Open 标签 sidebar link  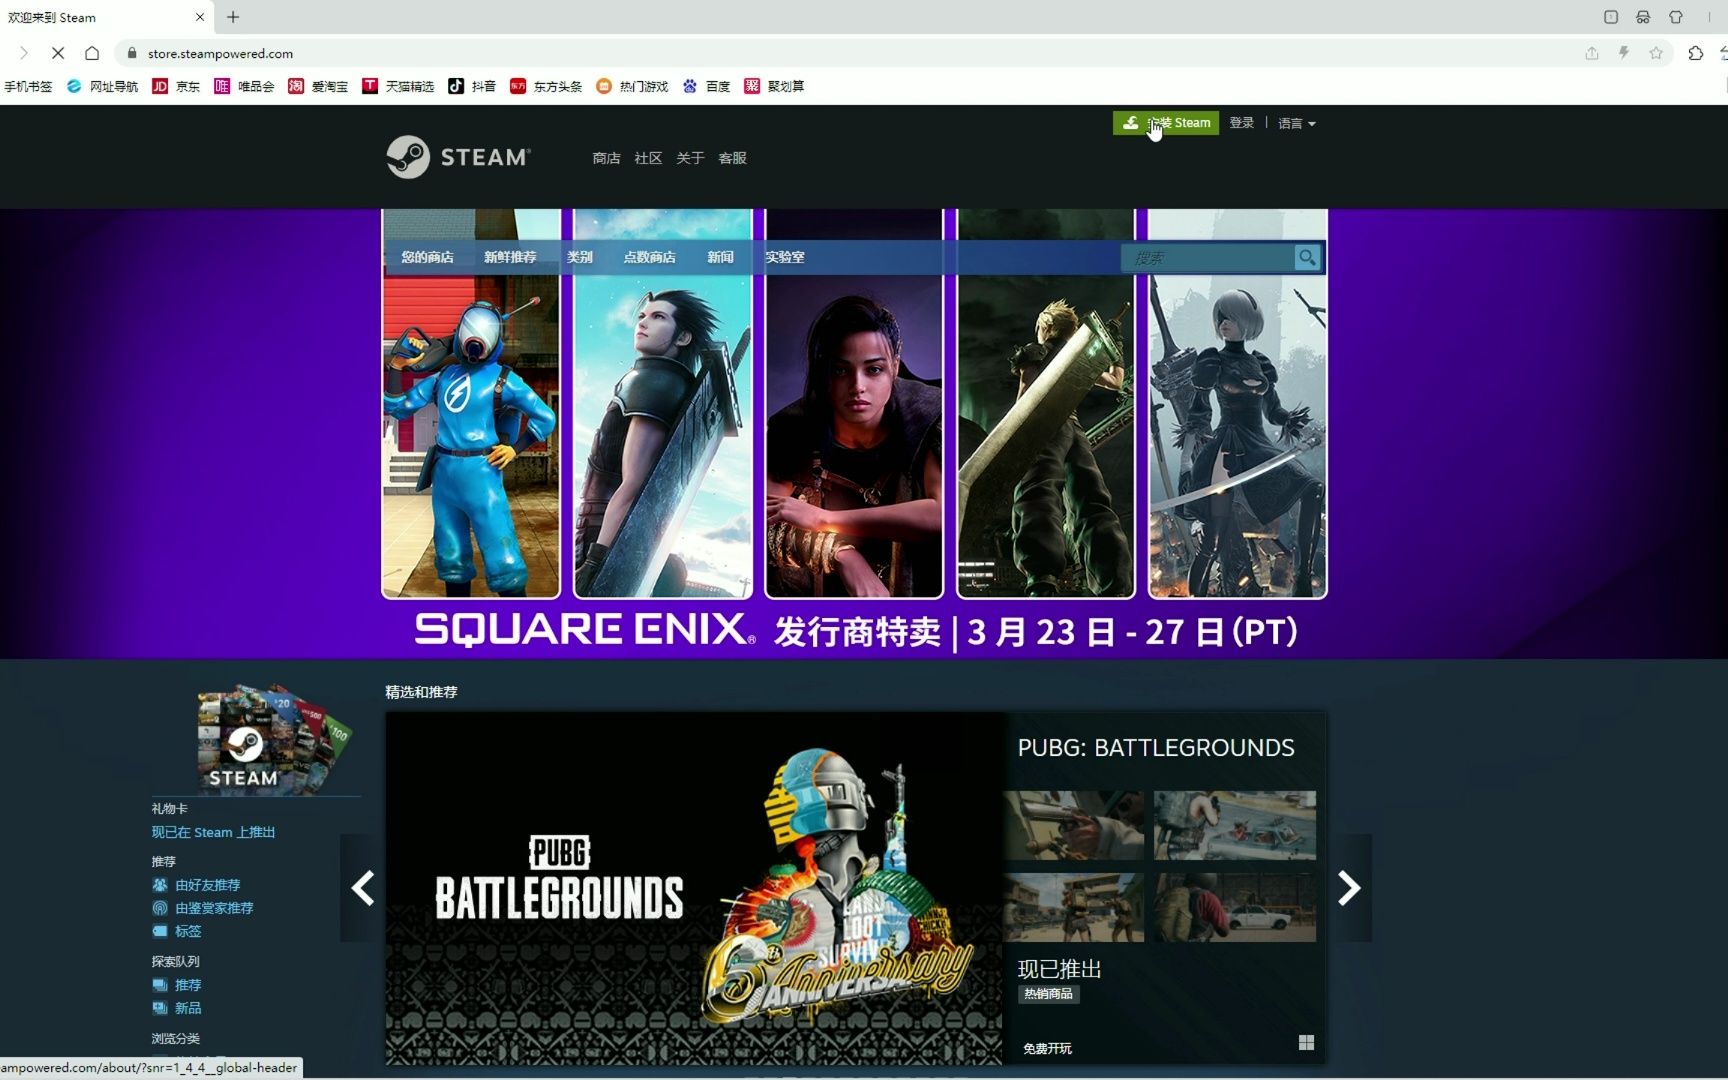[x=188, y=931]
